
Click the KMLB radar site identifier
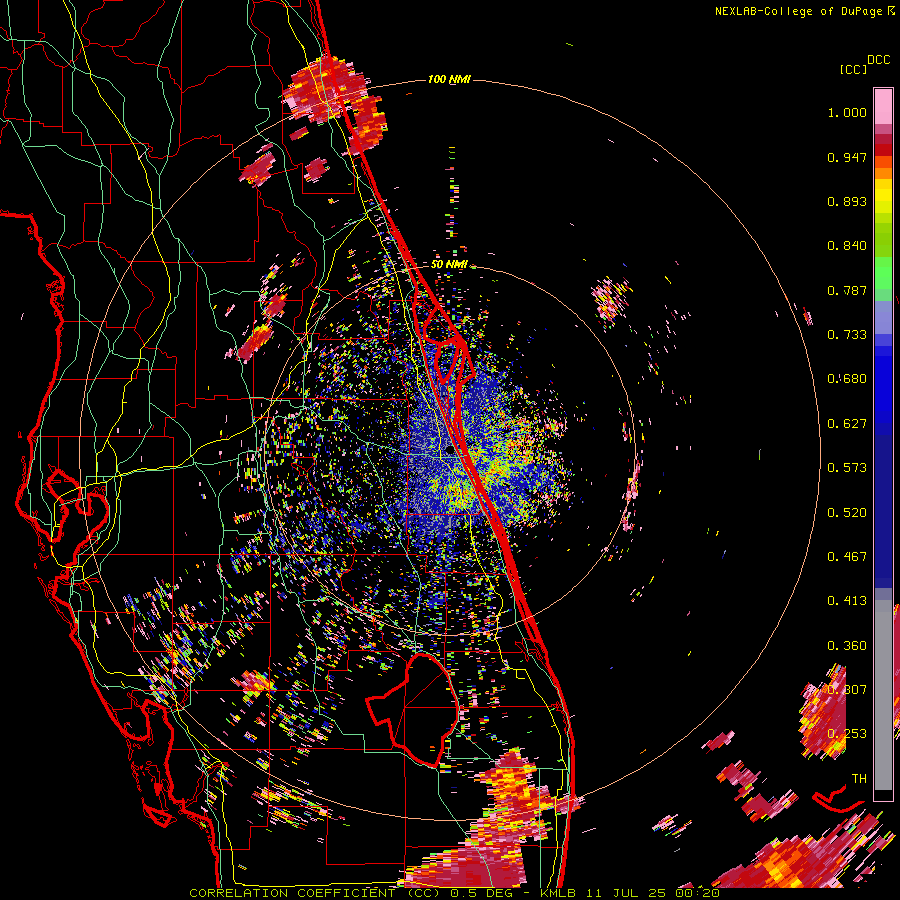(560, 893)
